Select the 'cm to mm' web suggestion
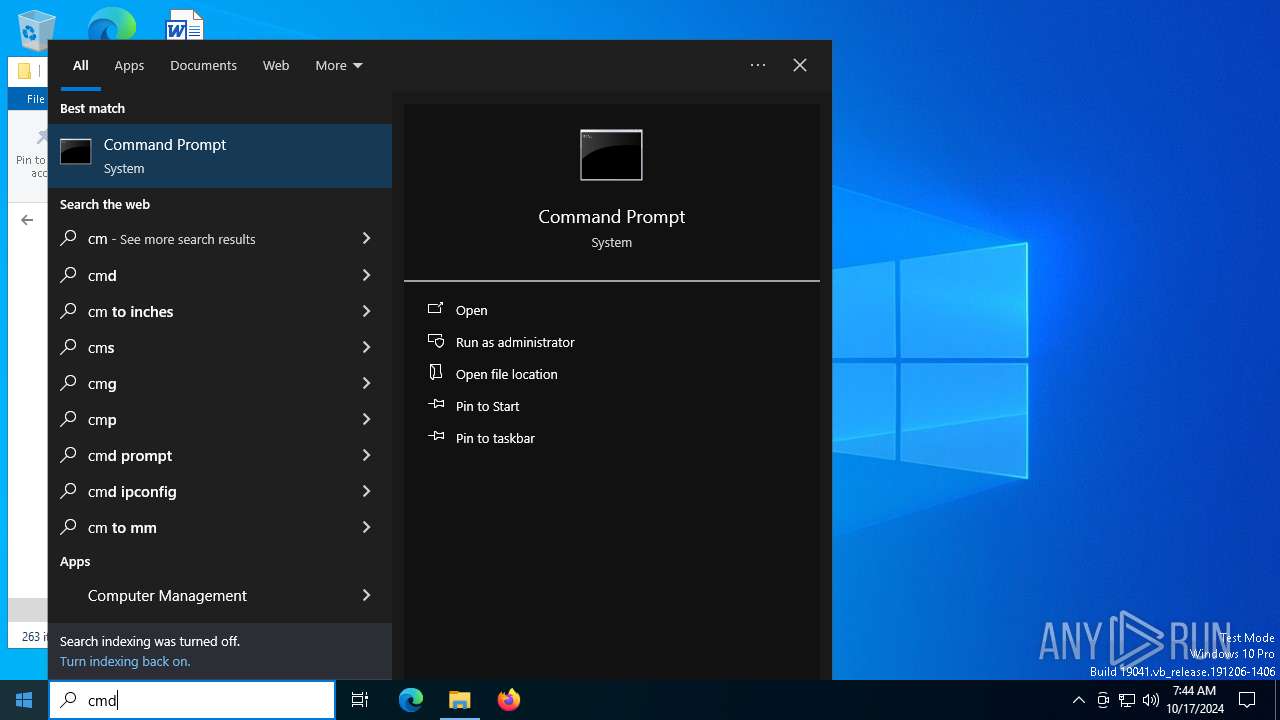This screenshot has height=720, width=1280. pos(220,527)
